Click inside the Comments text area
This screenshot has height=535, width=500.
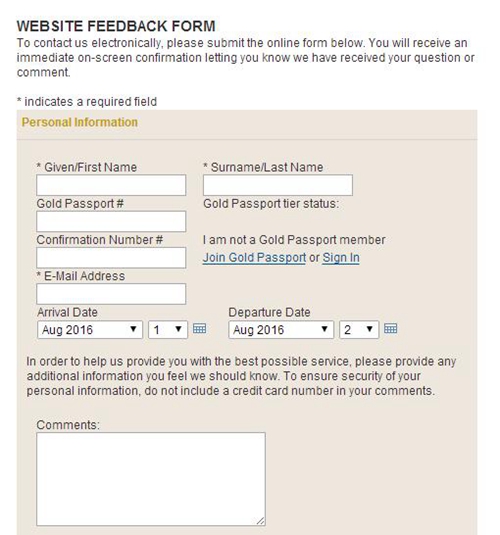point(151,479)
